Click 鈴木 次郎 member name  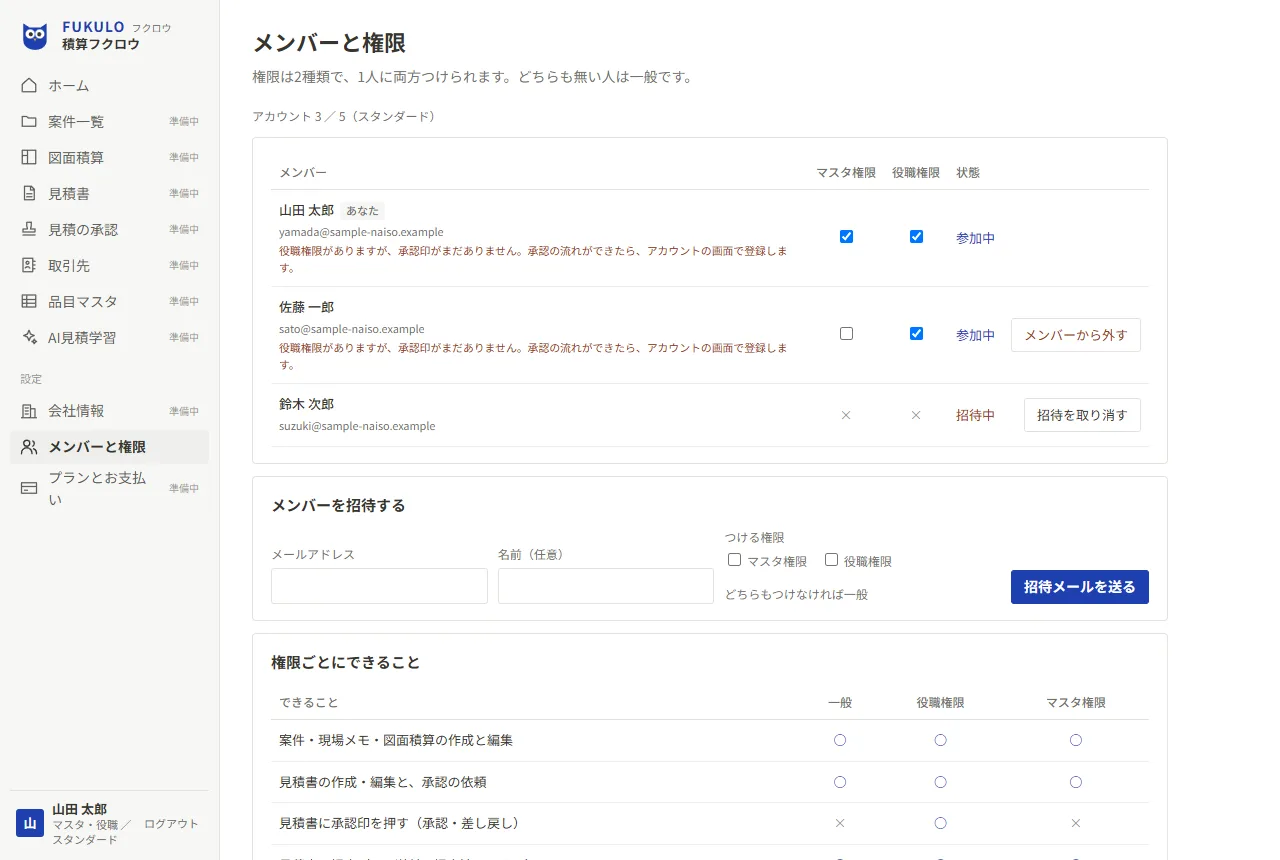pos(306,404)
